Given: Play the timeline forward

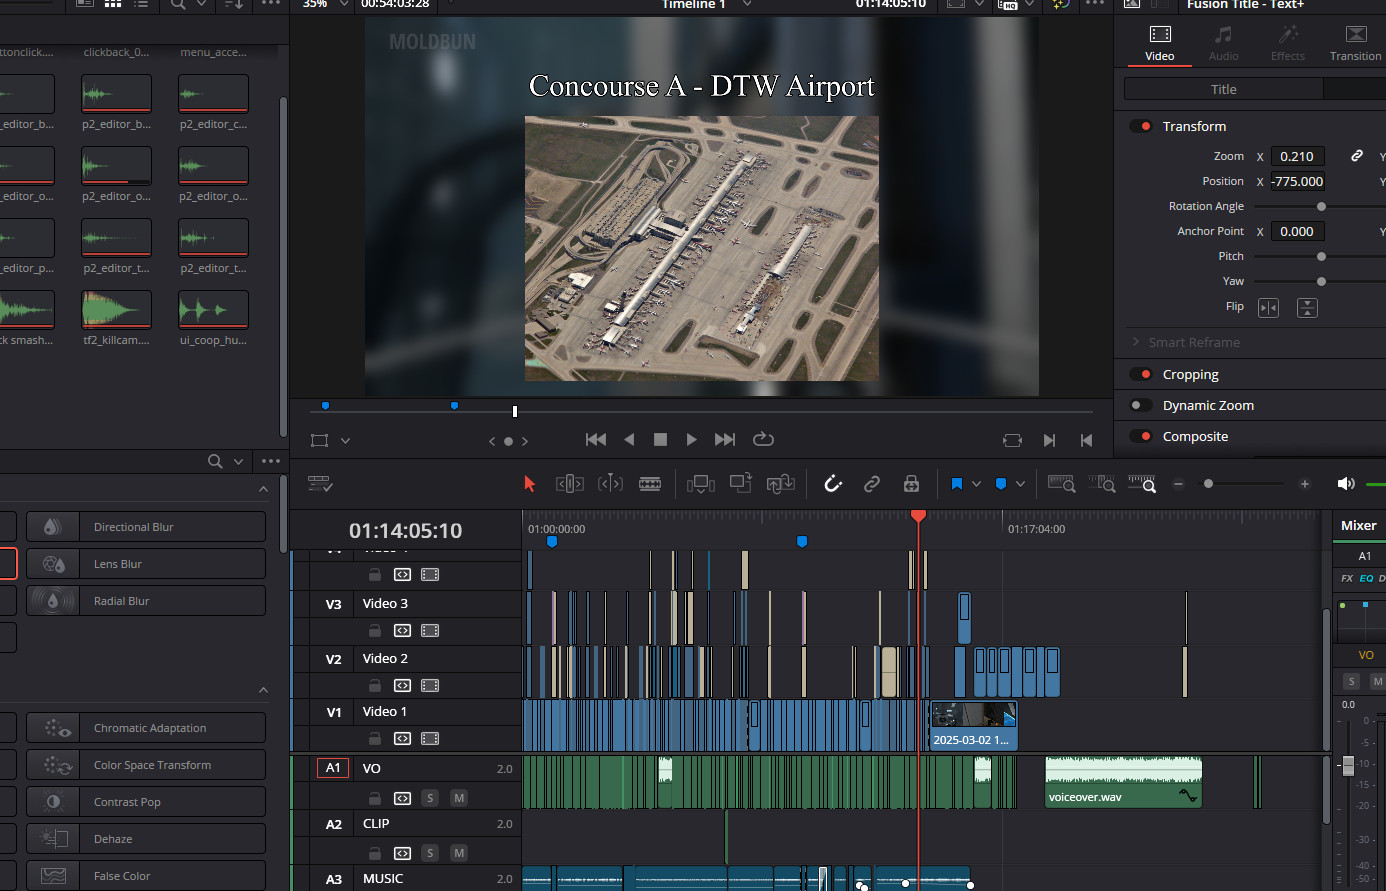Looking at the screenshot, I should tap(691, 439).
